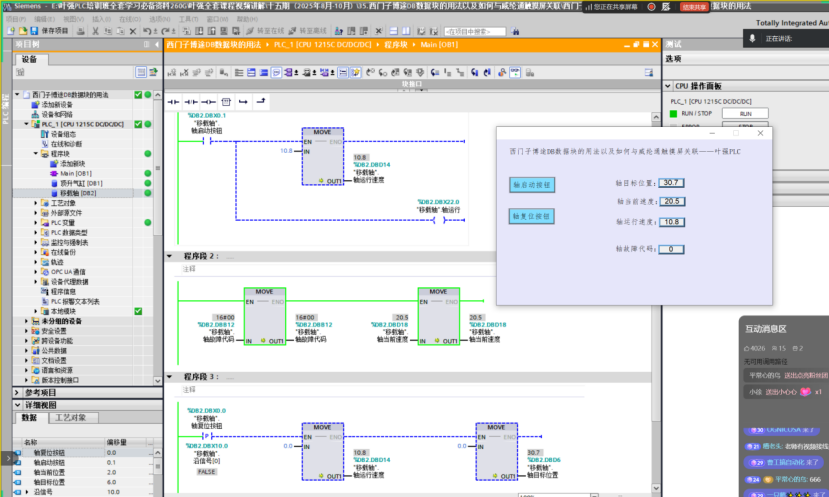Viewport: 829px width, 497px height.
Task: Click the project tree overview view icon
Action: (141, 72)
